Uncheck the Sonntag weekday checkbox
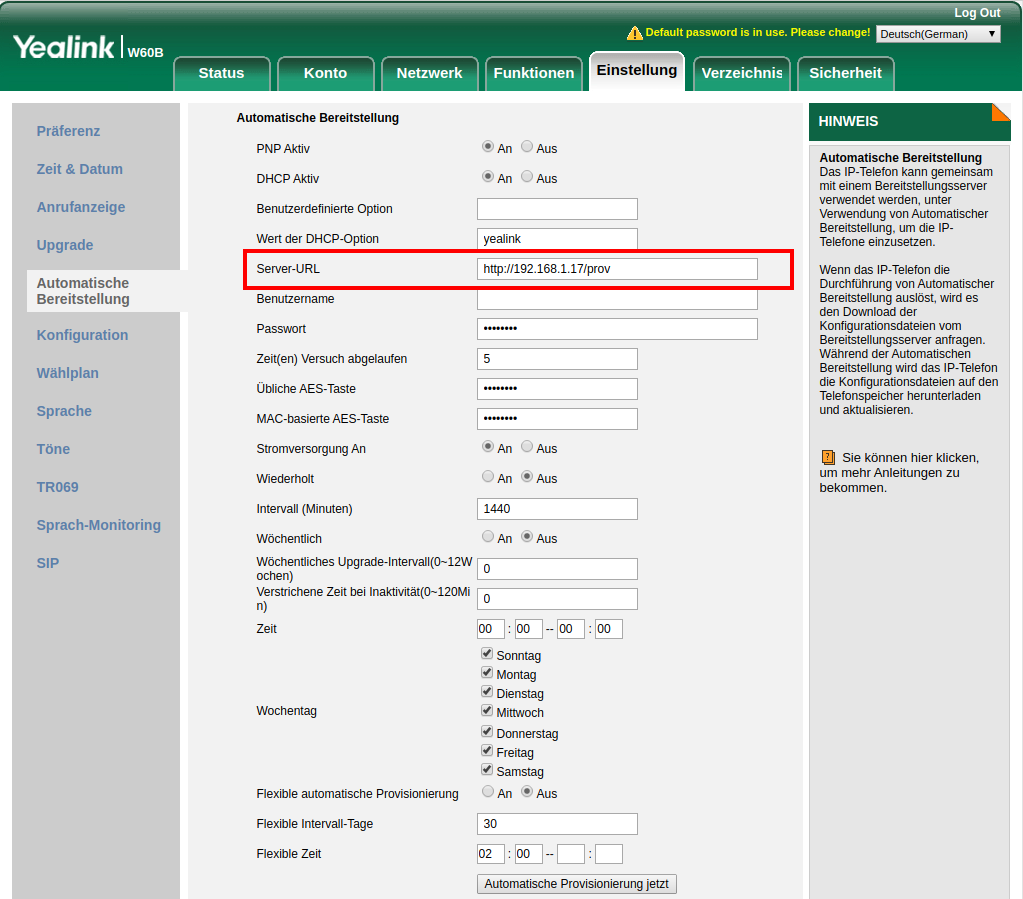Viewport: 1023px width, 899px height. pyautogui.click(x=486, y=654)
